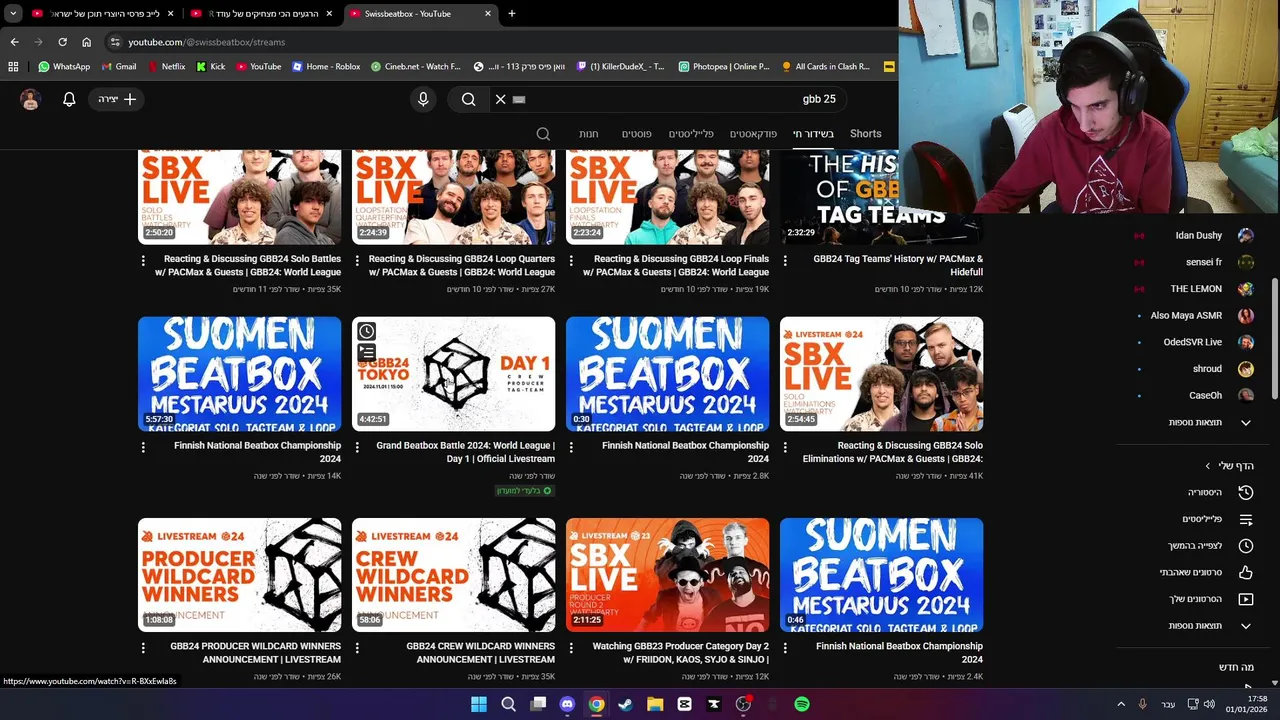This screenshot has height=720, width=1280.
Task: Open the Watch Later clock icon in the sidebar
Action: [x=1245, y=546]
